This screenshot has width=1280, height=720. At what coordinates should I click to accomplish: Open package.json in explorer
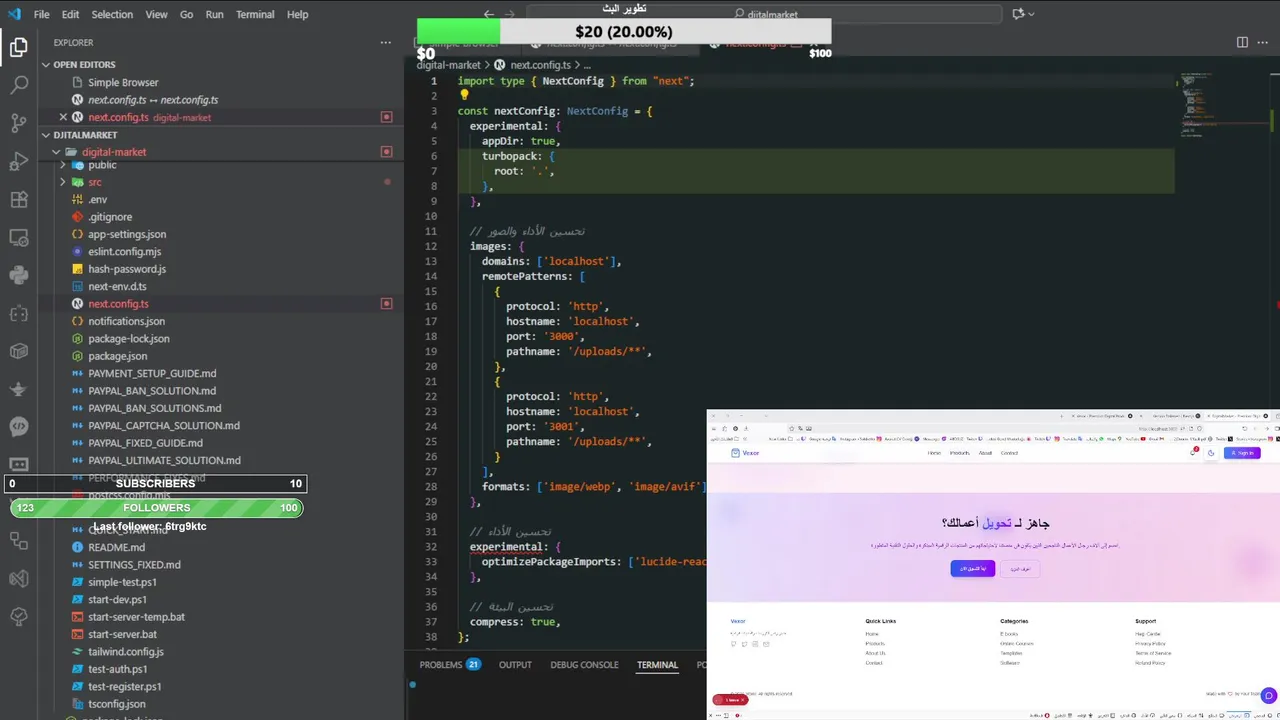[x=117, y=356]
